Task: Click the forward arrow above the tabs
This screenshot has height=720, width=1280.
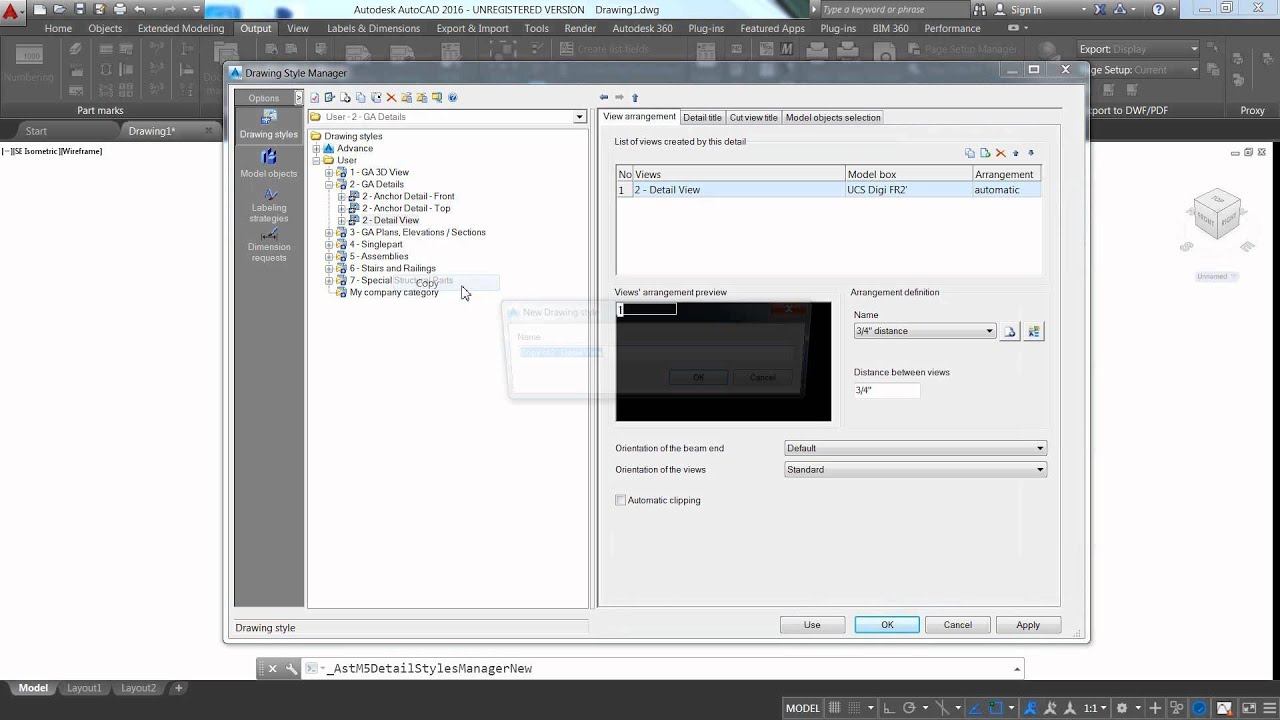Action: (619, 98)
